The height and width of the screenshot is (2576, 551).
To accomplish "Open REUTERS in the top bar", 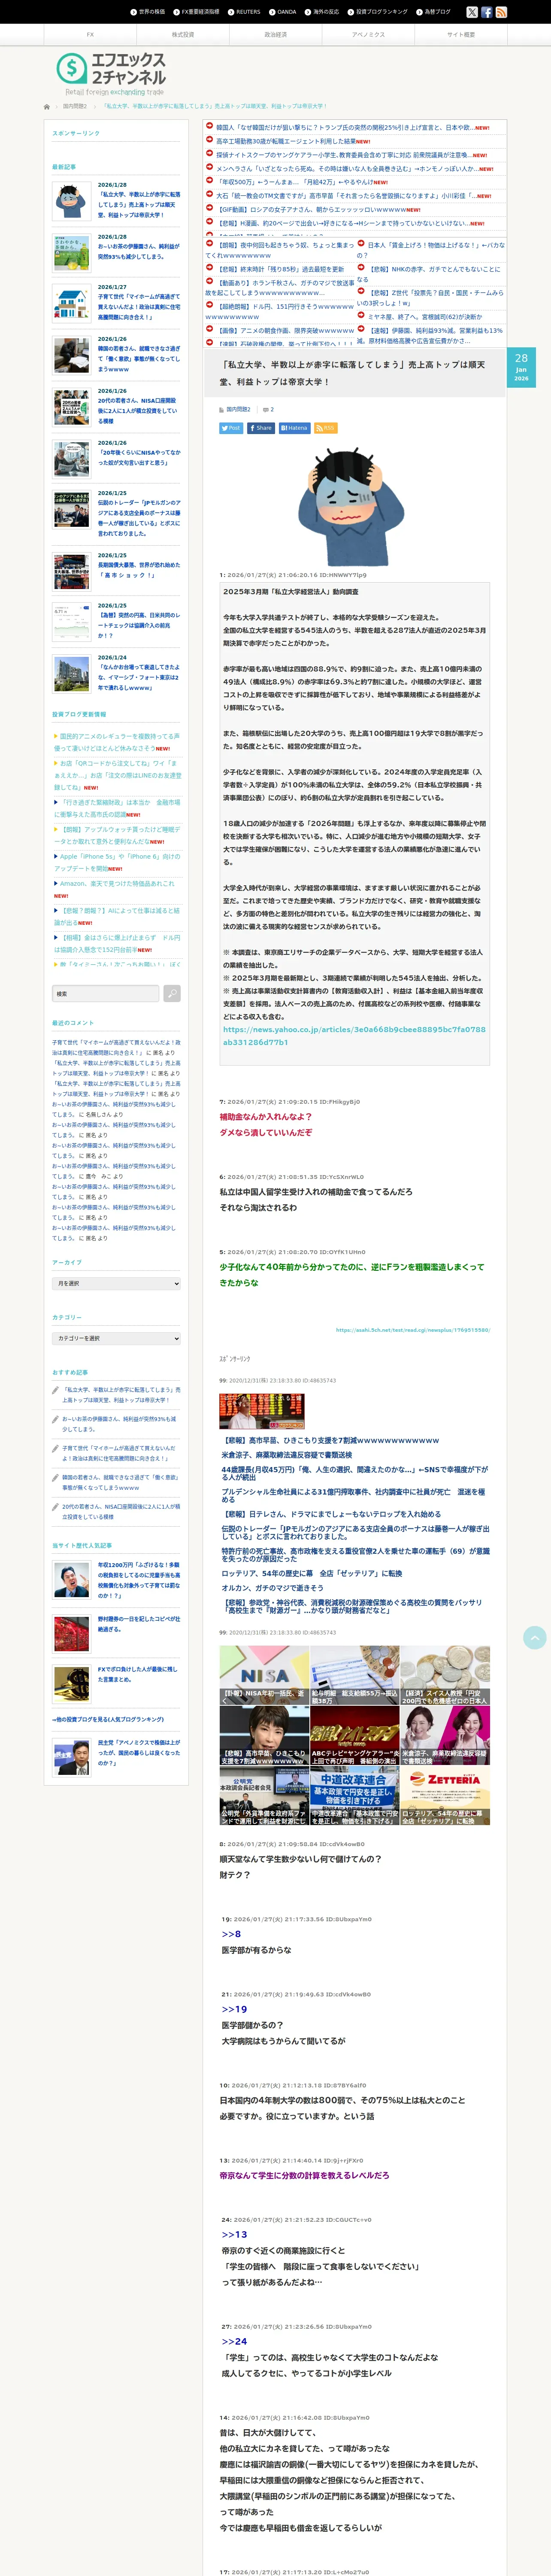I will [244, 12].
